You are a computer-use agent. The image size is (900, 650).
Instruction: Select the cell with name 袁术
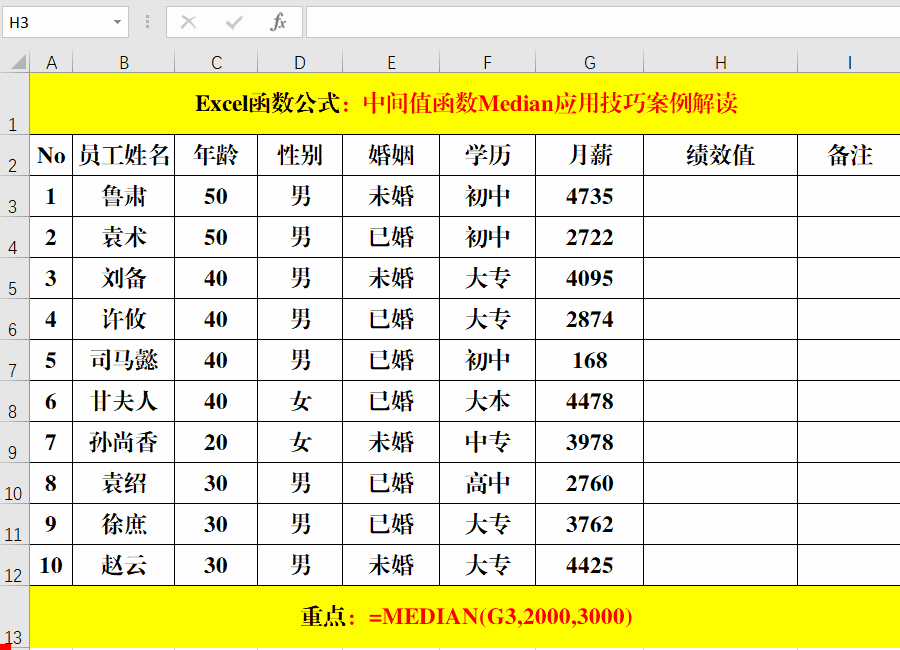123,237
